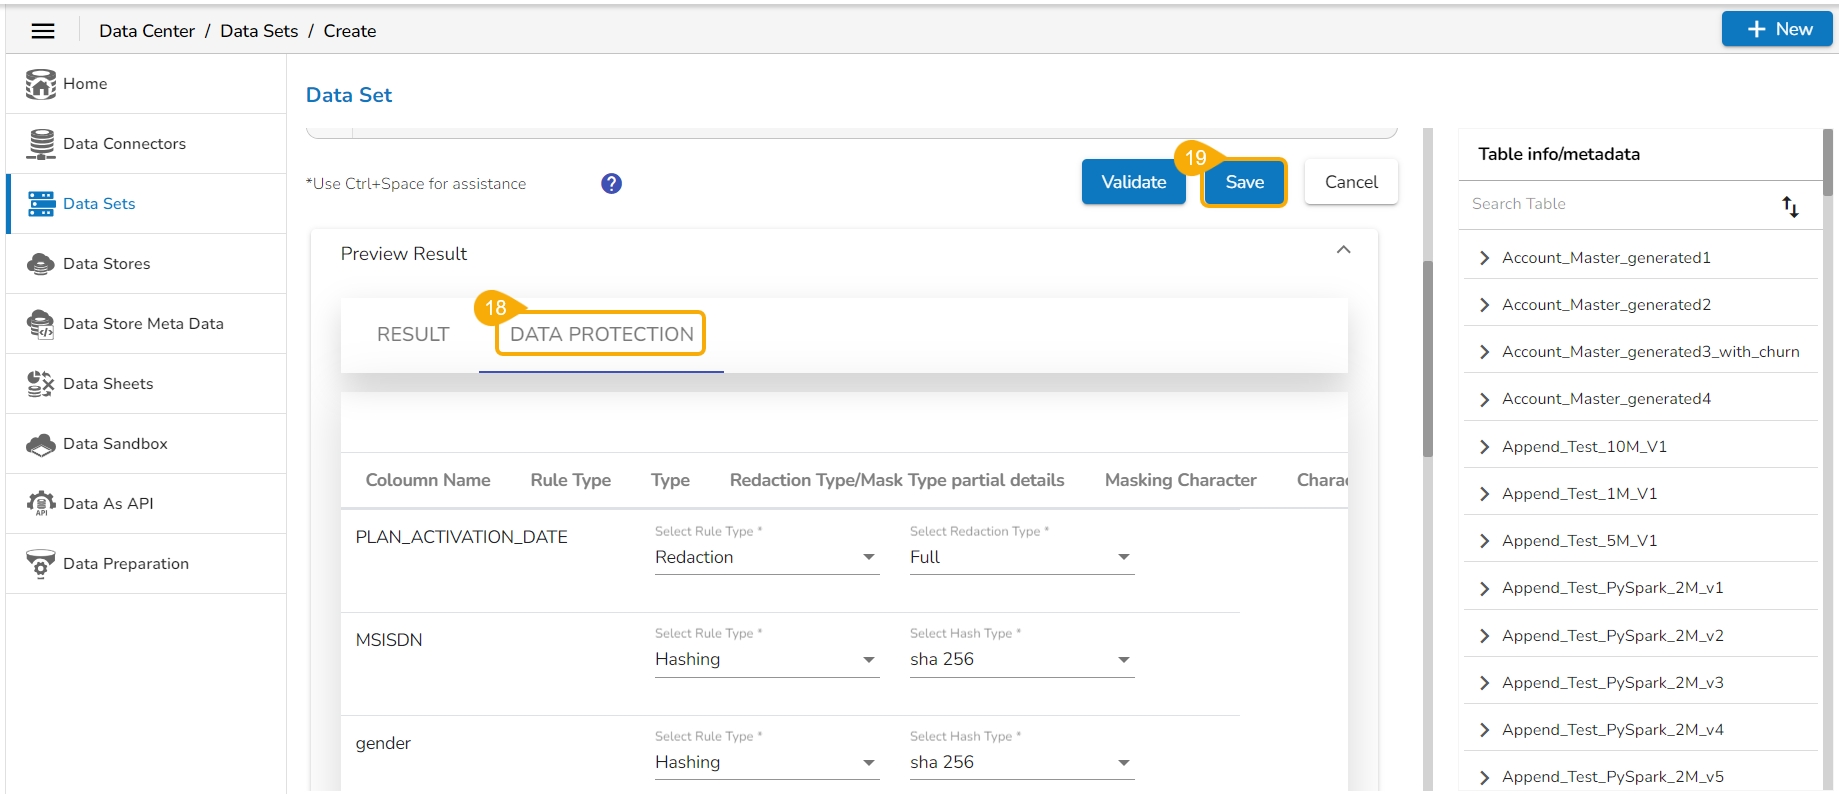Switch to the RESULT tab

click(x=413, y=335)
